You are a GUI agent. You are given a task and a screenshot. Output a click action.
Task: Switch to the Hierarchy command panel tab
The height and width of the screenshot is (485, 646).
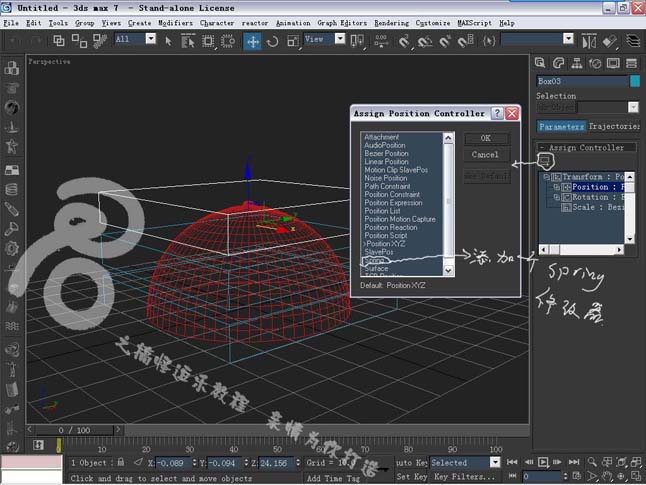pyautogui.click(x=577, y=63)
